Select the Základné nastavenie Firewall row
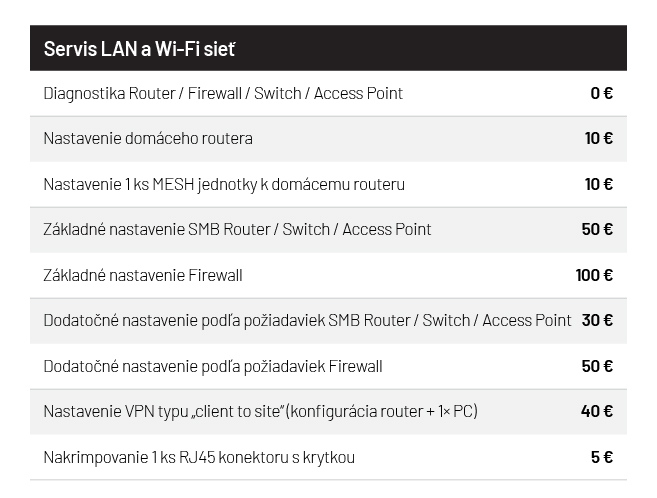The height and width of the screenshot is (498, 657). pyautogui.click(x=328, y=275)
